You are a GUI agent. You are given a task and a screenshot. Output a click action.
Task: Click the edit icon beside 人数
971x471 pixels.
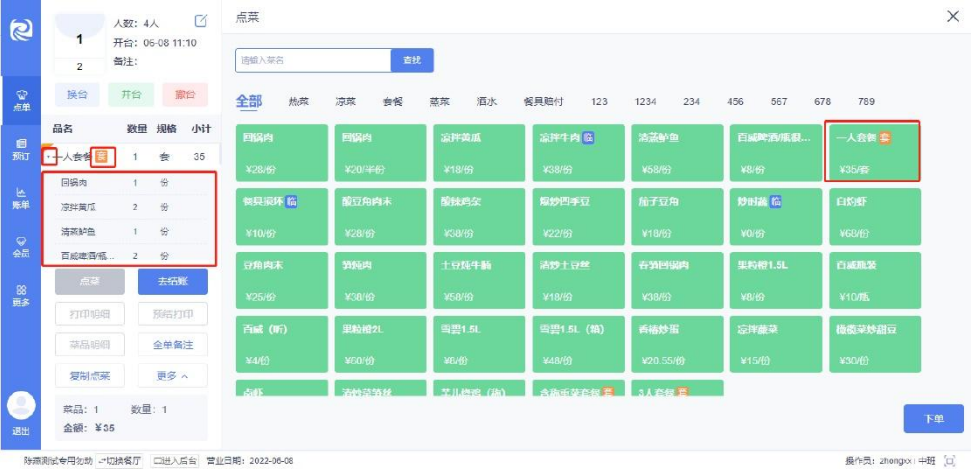point(201,21)
